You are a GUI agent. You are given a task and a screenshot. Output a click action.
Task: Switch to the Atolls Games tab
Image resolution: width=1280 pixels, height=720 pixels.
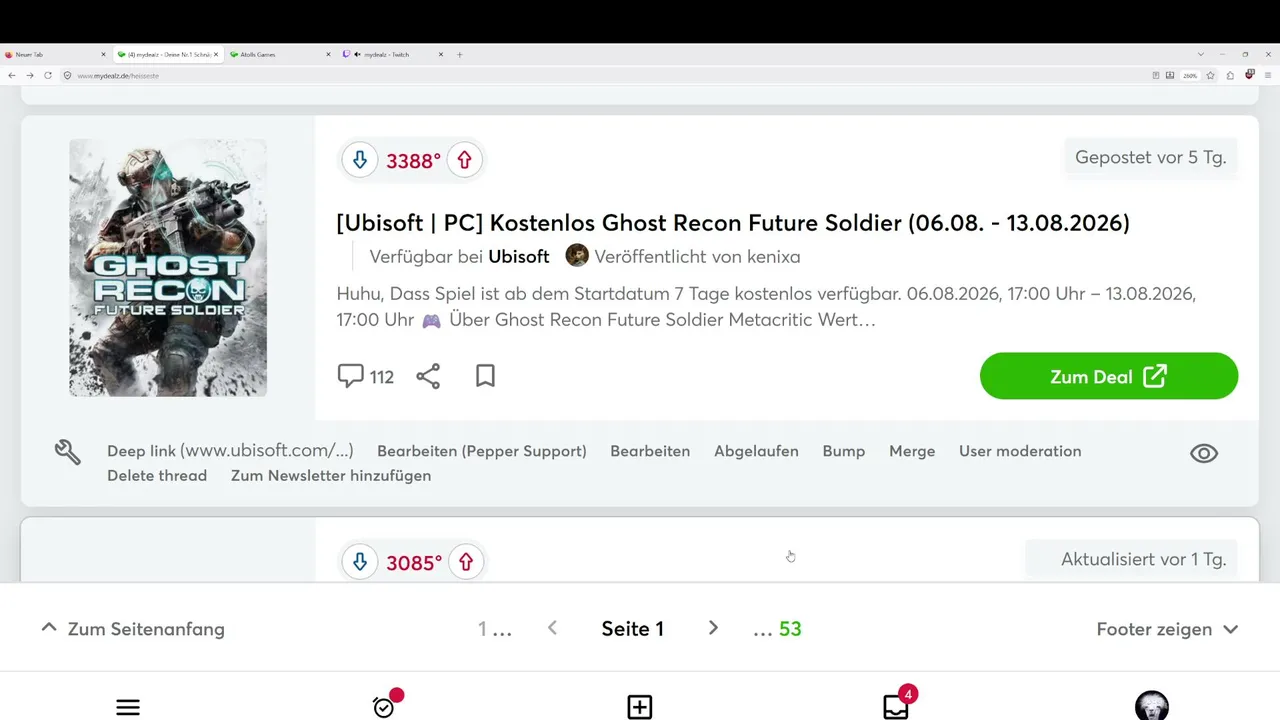279,54
